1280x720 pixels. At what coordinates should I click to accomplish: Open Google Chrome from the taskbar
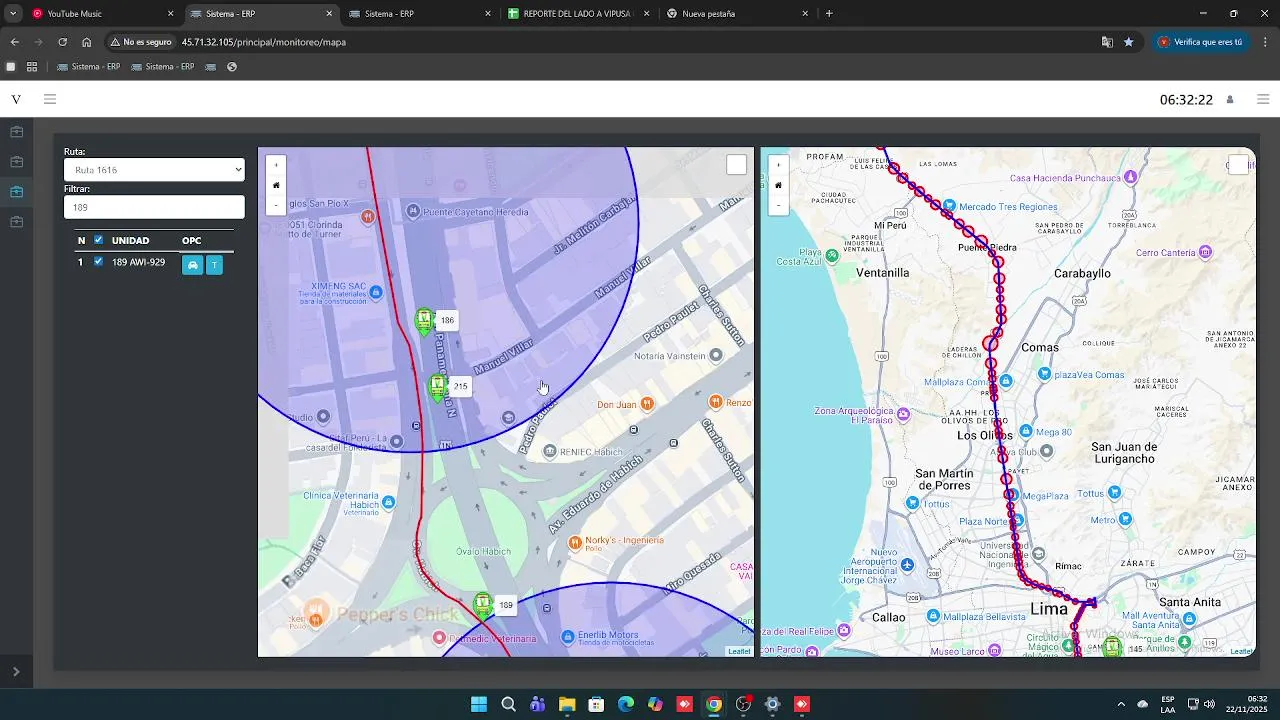(713, 704)
